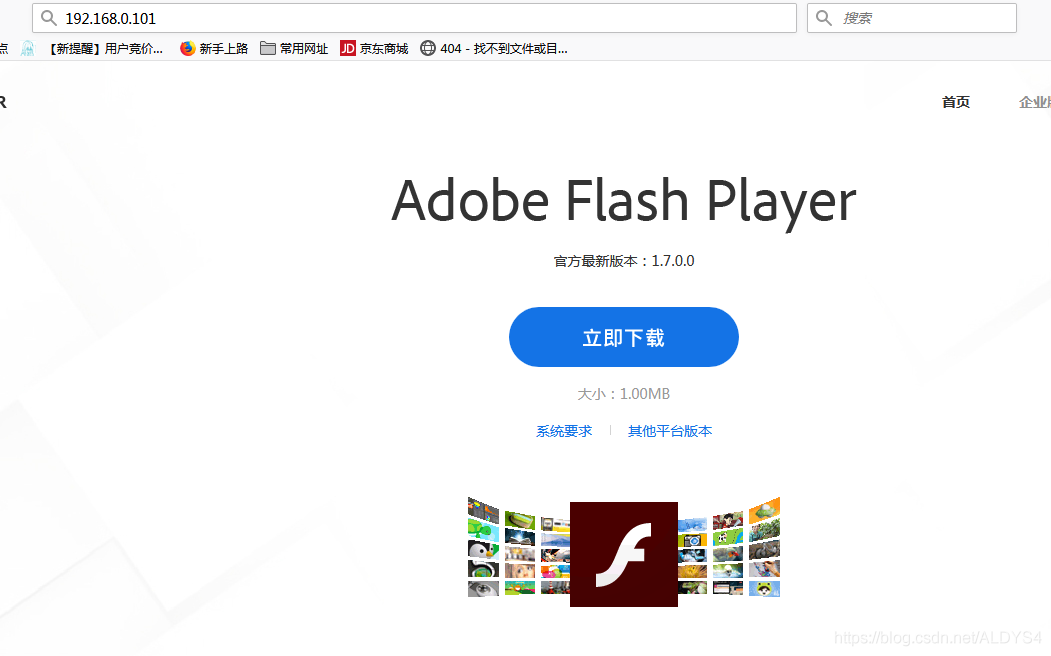
Task: Click the address bar magnifier icon
Action: [x=48, y=18]
